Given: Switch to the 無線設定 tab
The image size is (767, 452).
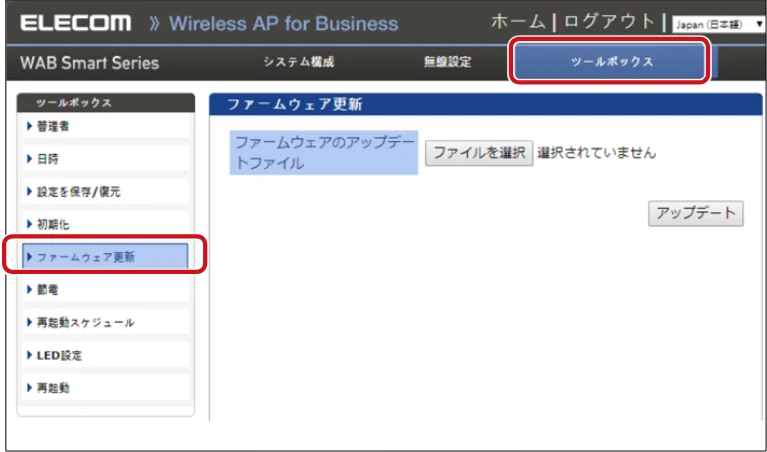Looking at the screenshot, I should pyautogui.click(x=448, y=62).
